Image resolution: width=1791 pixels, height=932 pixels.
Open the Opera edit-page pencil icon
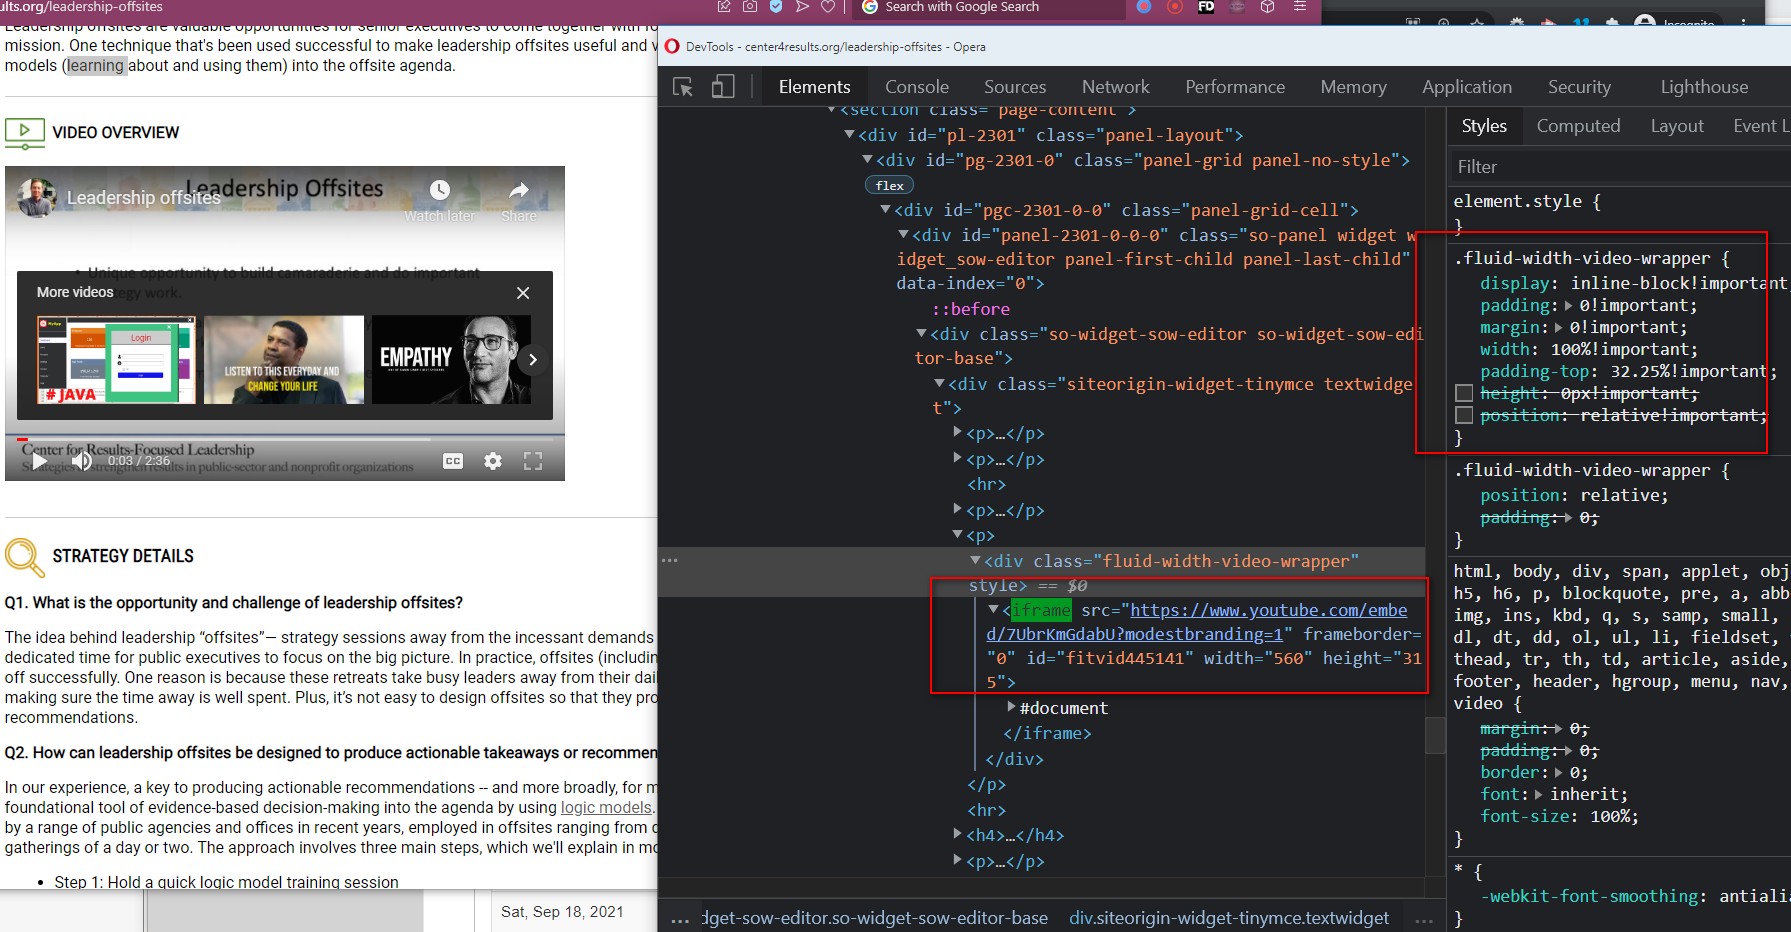[724, 7]
